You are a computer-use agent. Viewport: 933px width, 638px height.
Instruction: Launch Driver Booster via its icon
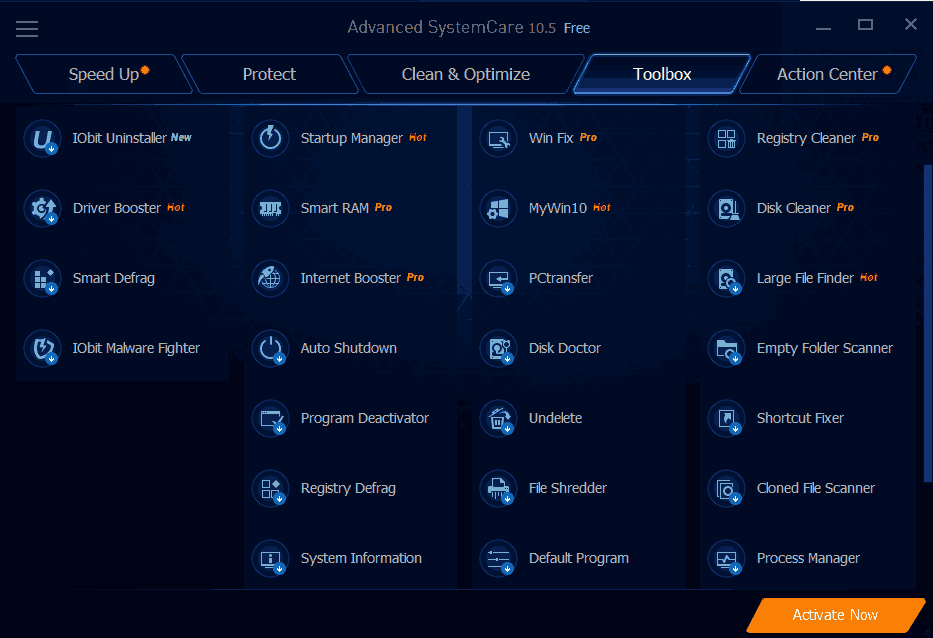pos(43,208)
